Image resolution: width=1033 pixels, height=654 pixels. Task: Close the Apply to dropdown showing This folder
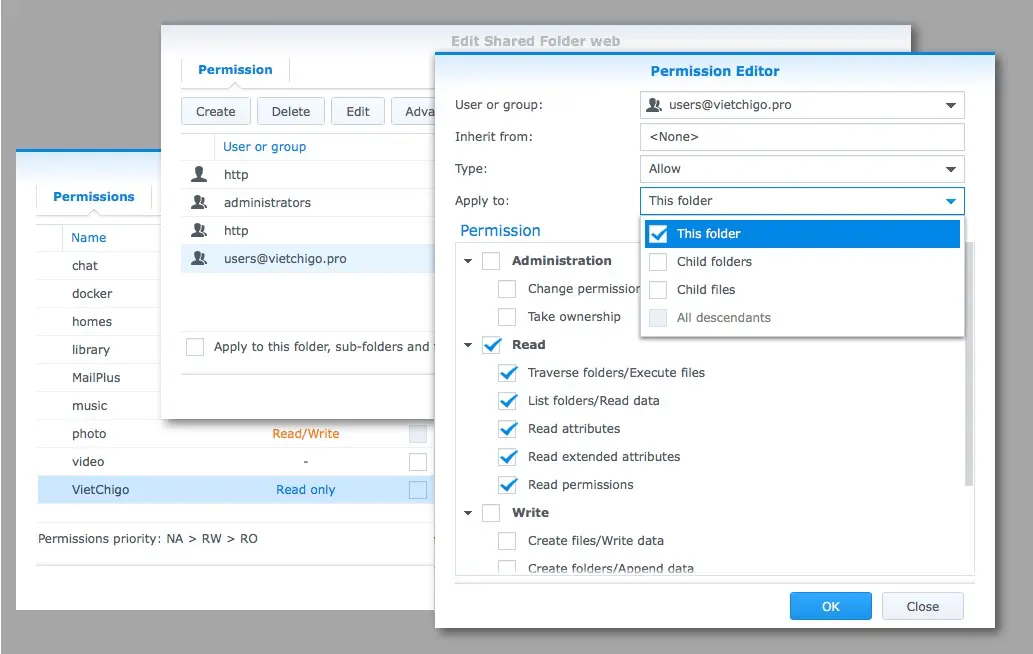tap(950, 201)
